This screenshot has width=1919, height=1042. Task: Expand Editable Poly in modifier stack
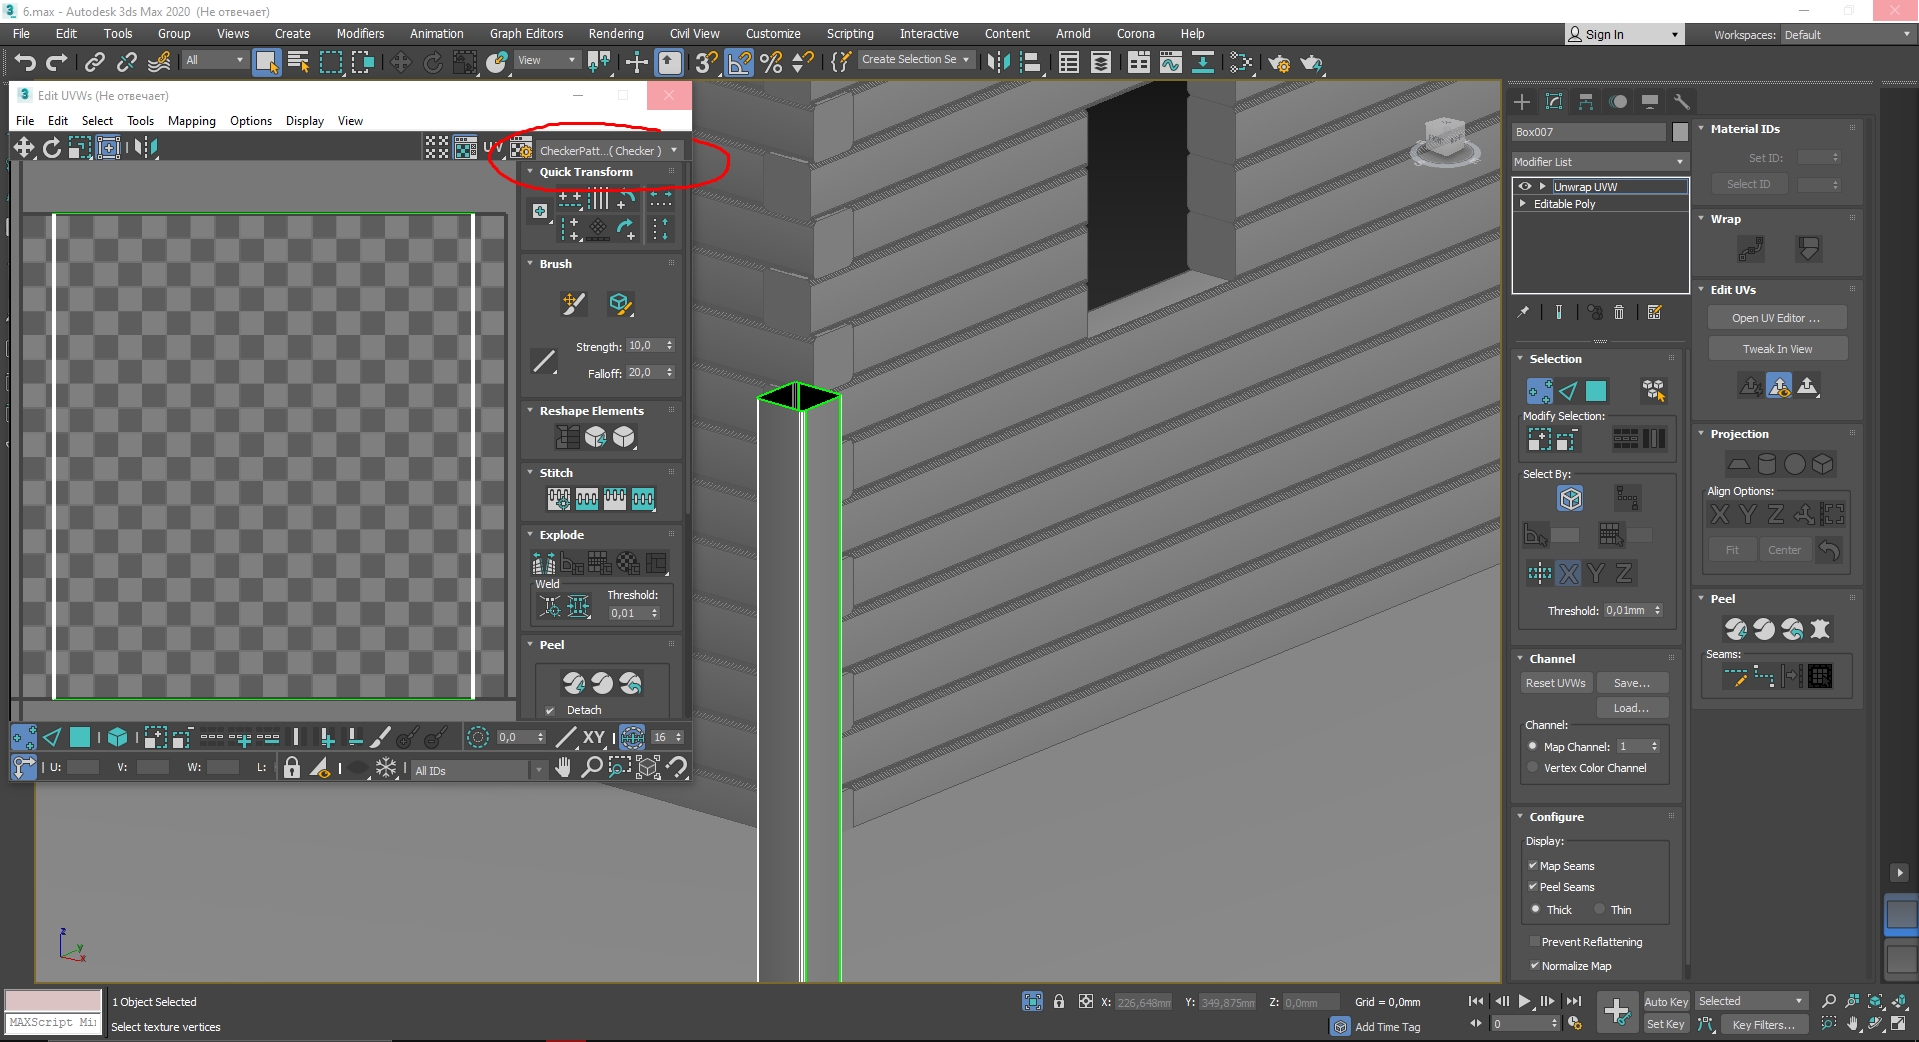pyautogui.click(x=1523, y=204)
